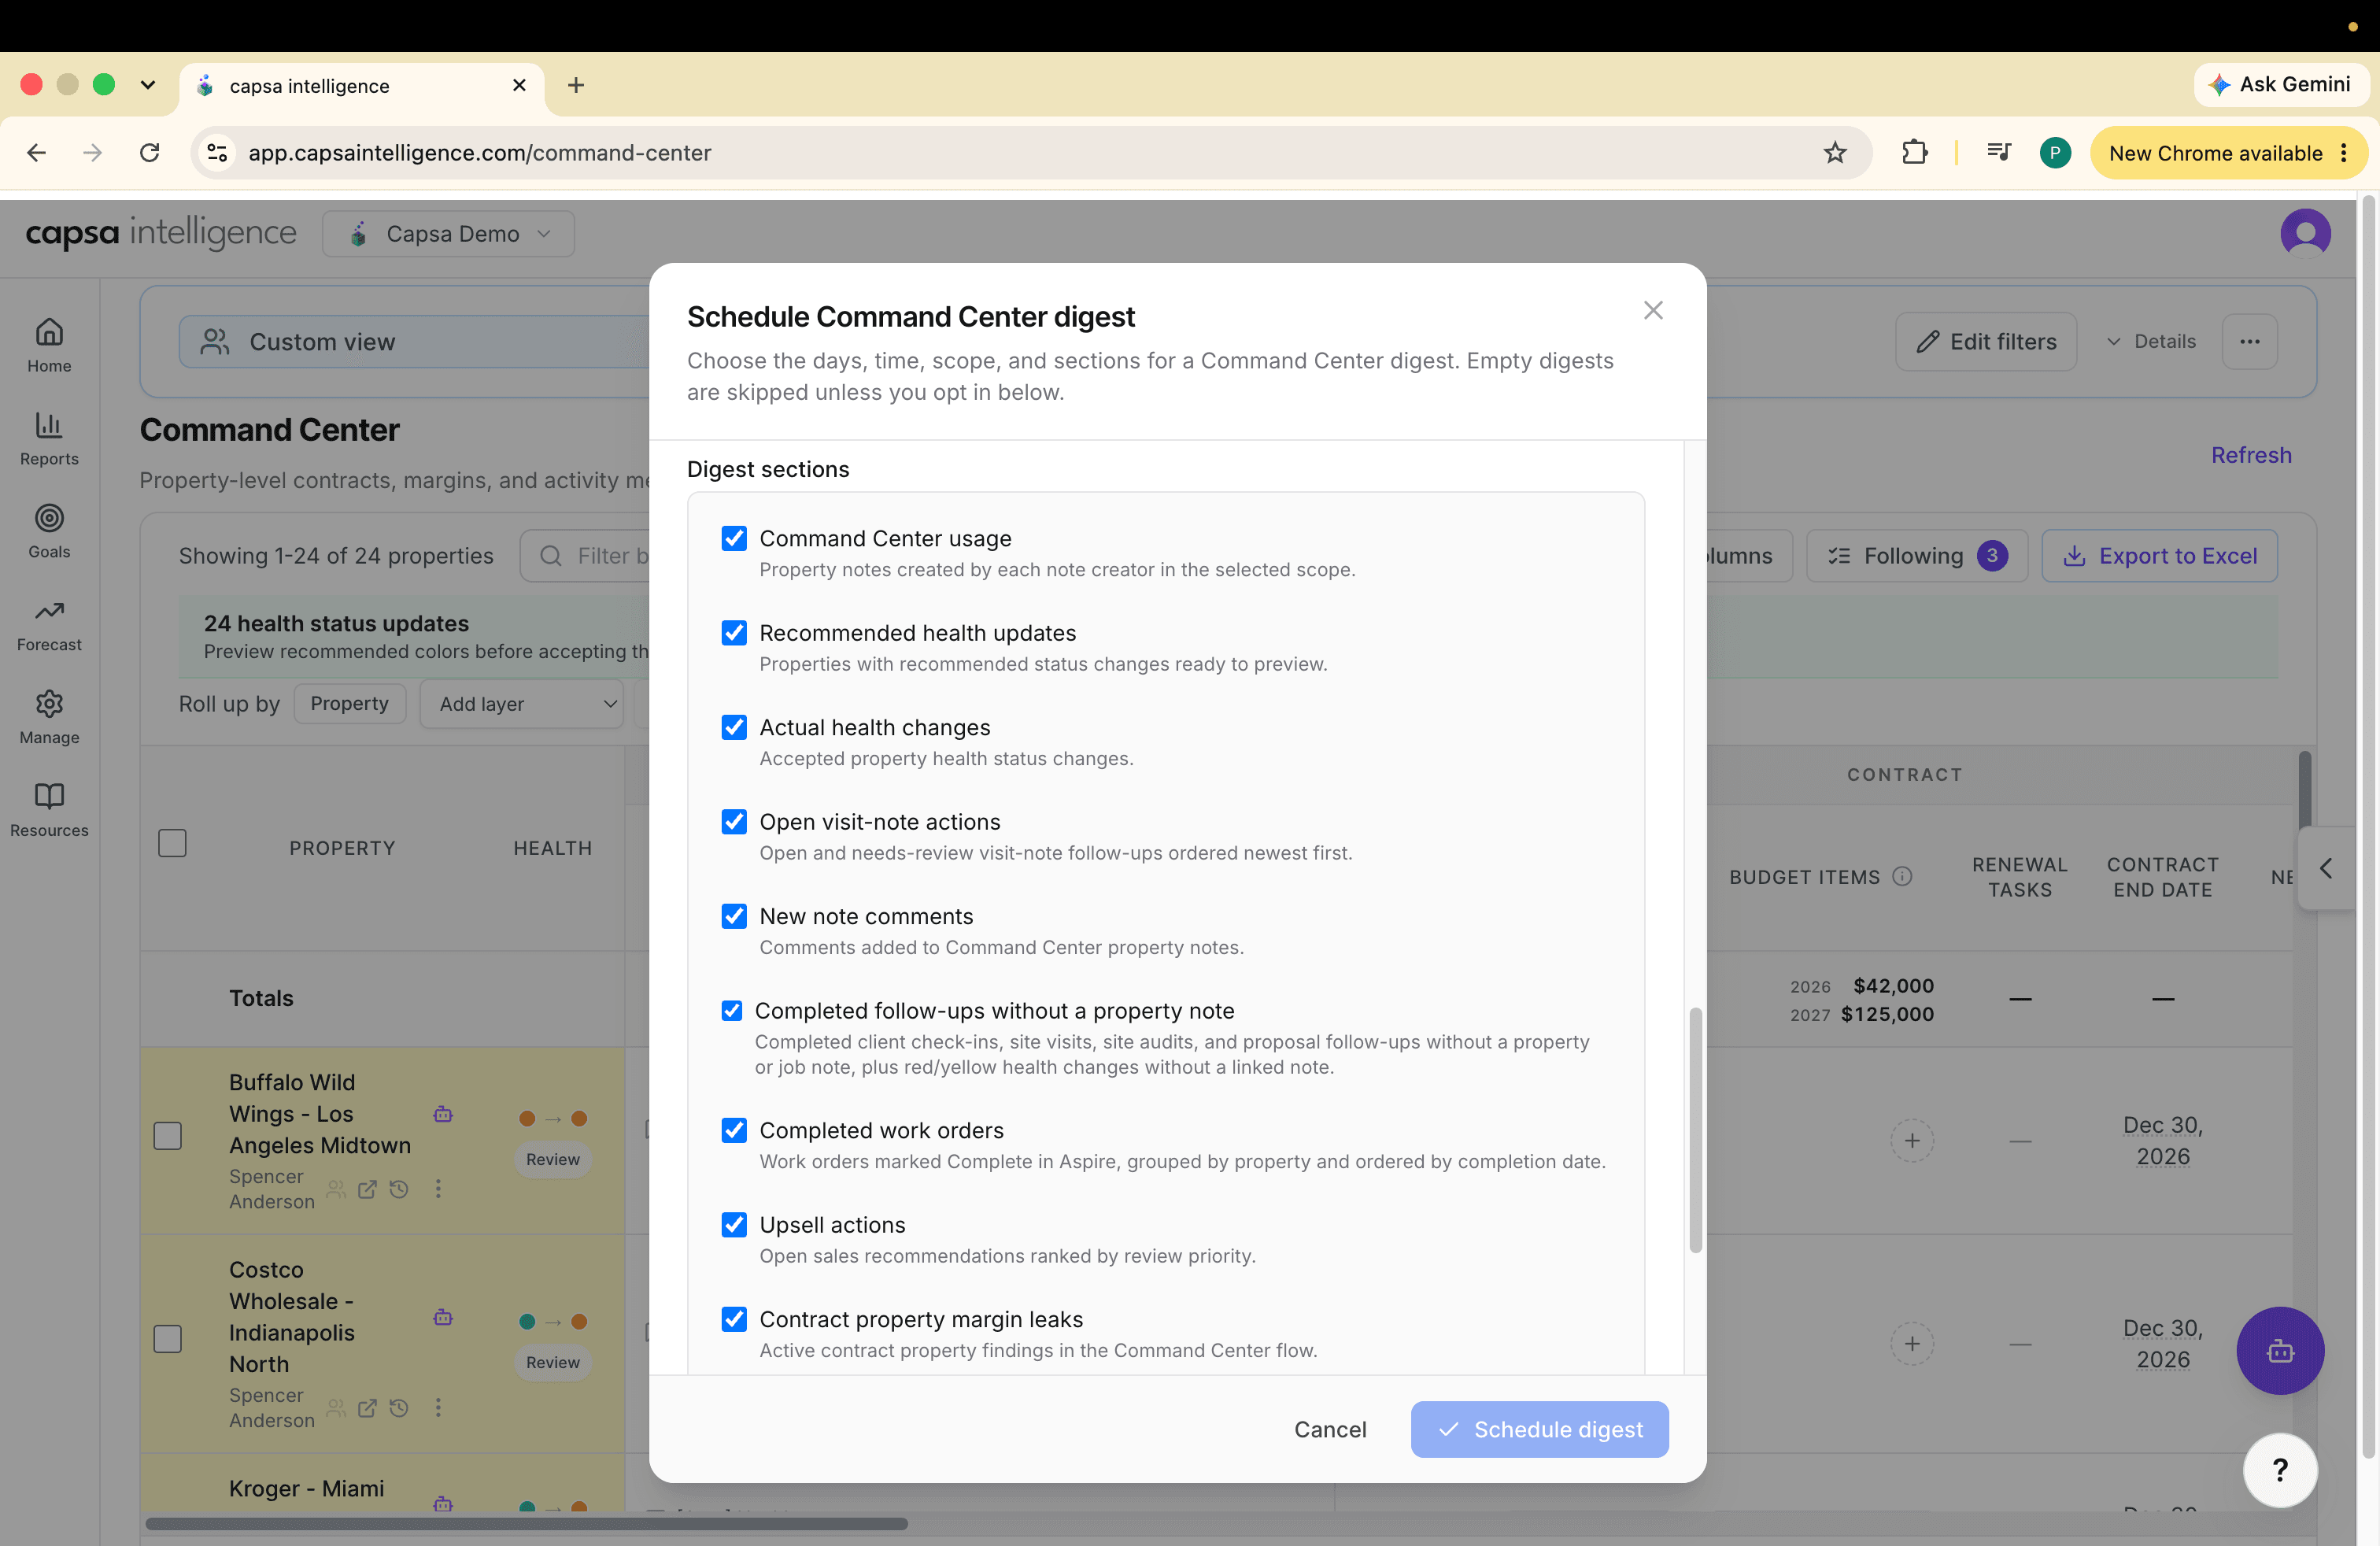Screen dimensions: 2380x1546
Task: Expand the collapsed side panel chevron
Action: [2326, 868]
